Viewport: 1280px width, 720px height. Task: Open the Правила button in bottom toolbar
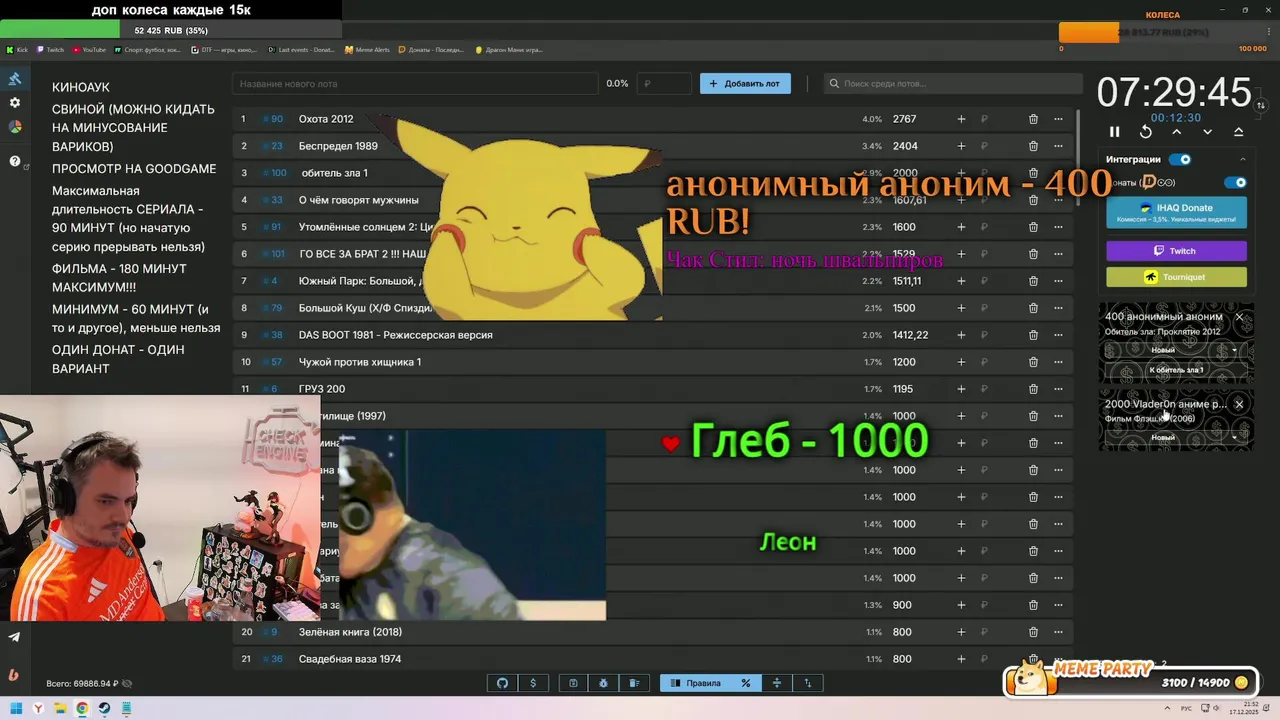point(695,683)
